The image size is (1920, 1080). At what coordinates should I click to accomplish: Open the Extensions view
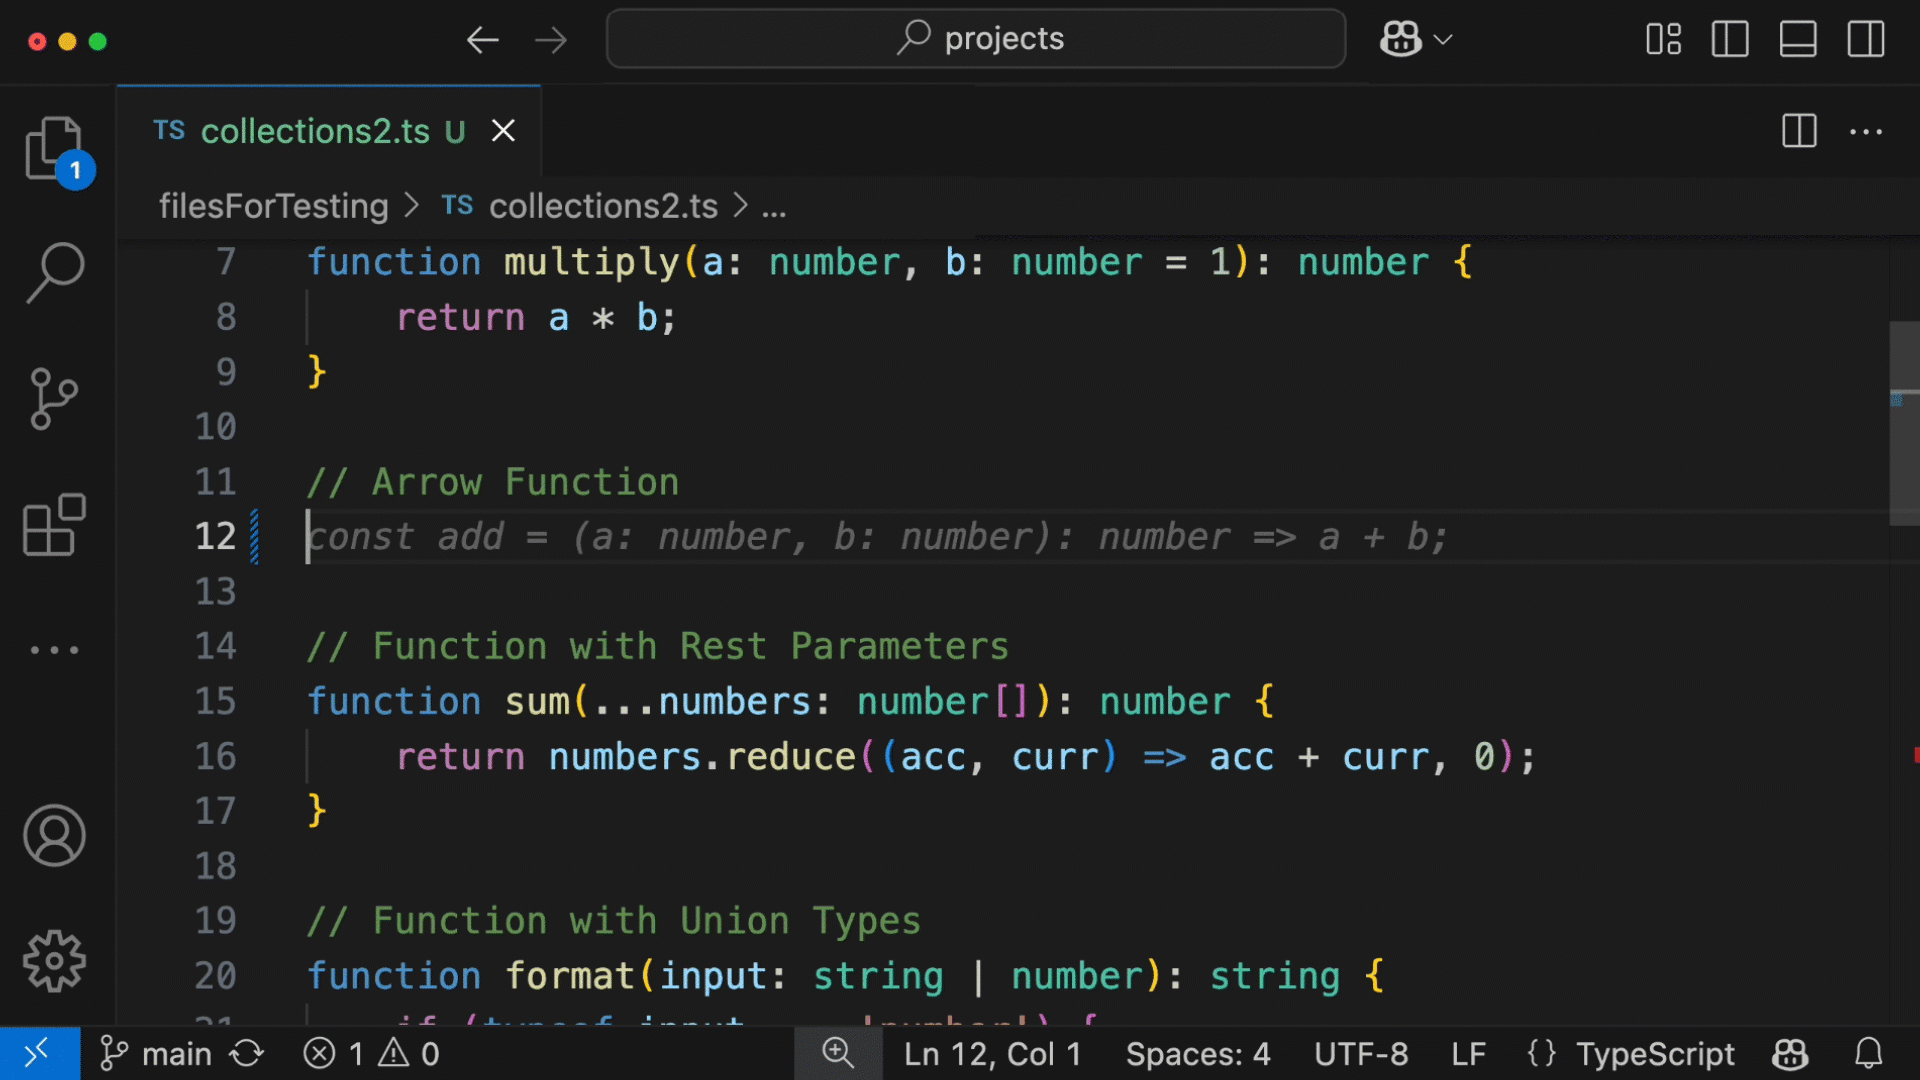click(54, 525)
